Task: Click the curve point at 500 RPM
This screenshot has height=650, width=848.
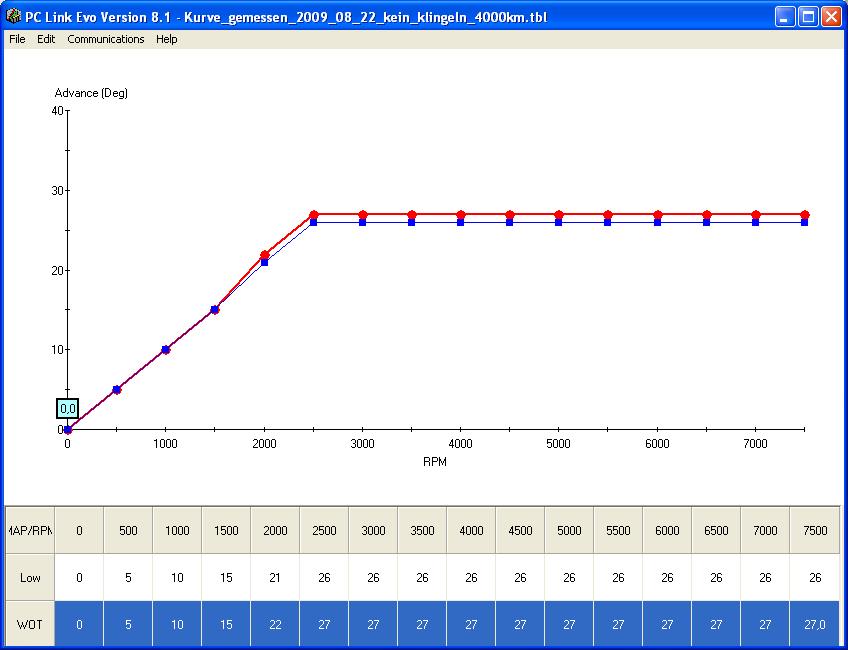Action: (x=117, y=389)
